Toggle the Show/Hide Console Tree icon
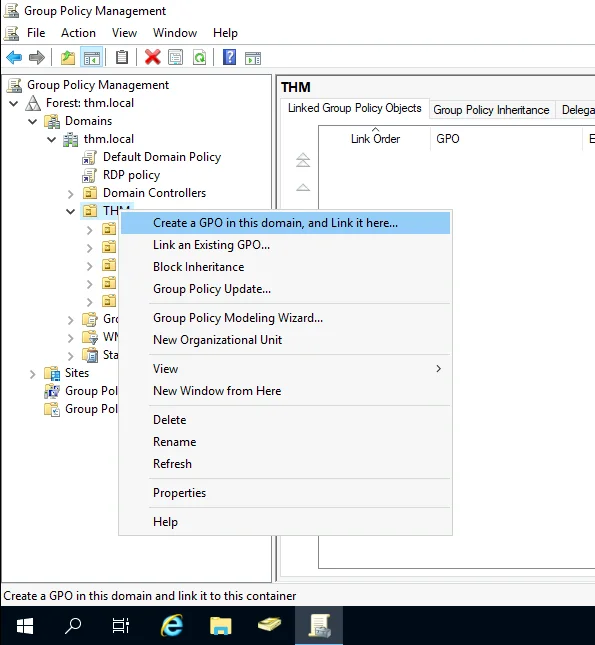This screenshot has height=645, width=595. tap(91, 58)
